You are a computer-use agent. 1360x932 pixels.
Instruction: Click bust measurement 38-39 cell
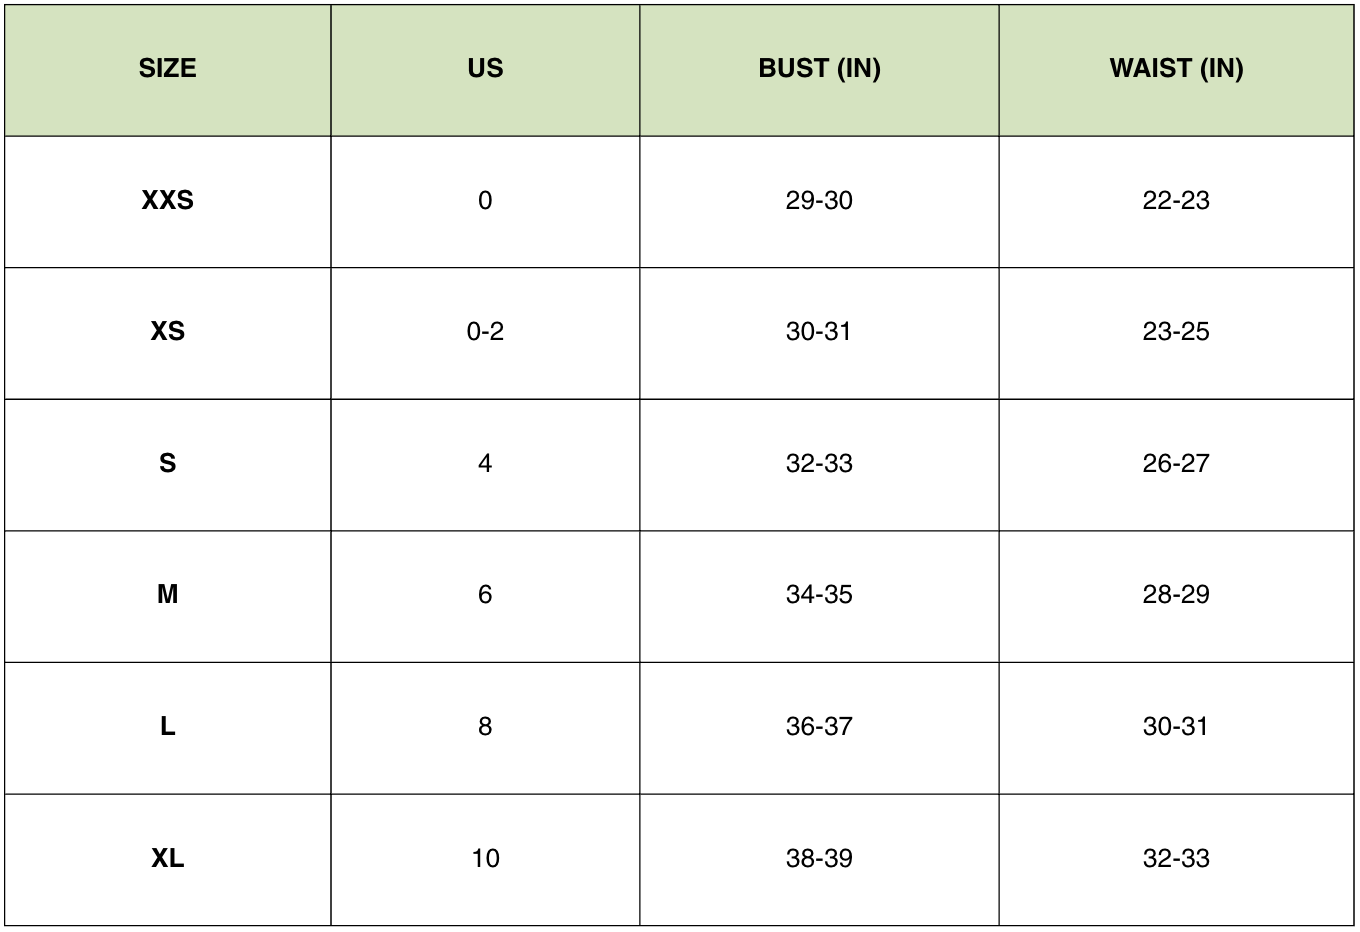point(819,859)
